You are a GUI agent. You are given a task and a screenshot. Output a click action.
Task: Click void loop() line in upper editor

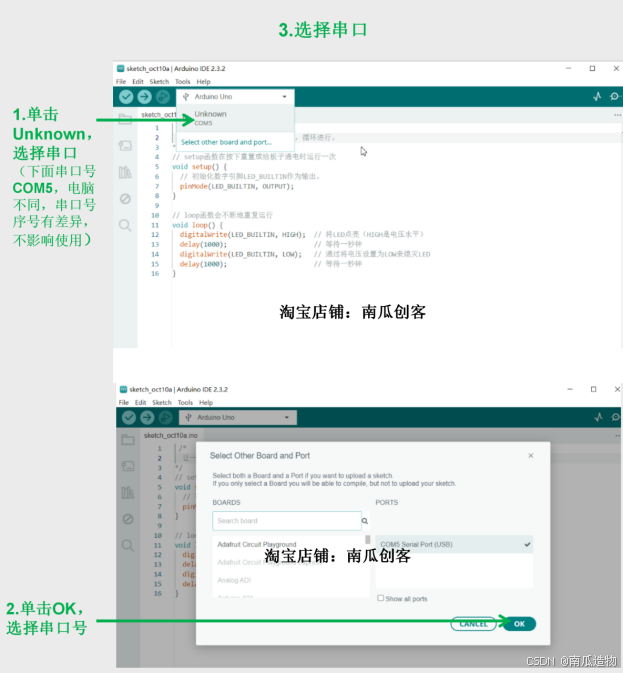tap(197, 225)
